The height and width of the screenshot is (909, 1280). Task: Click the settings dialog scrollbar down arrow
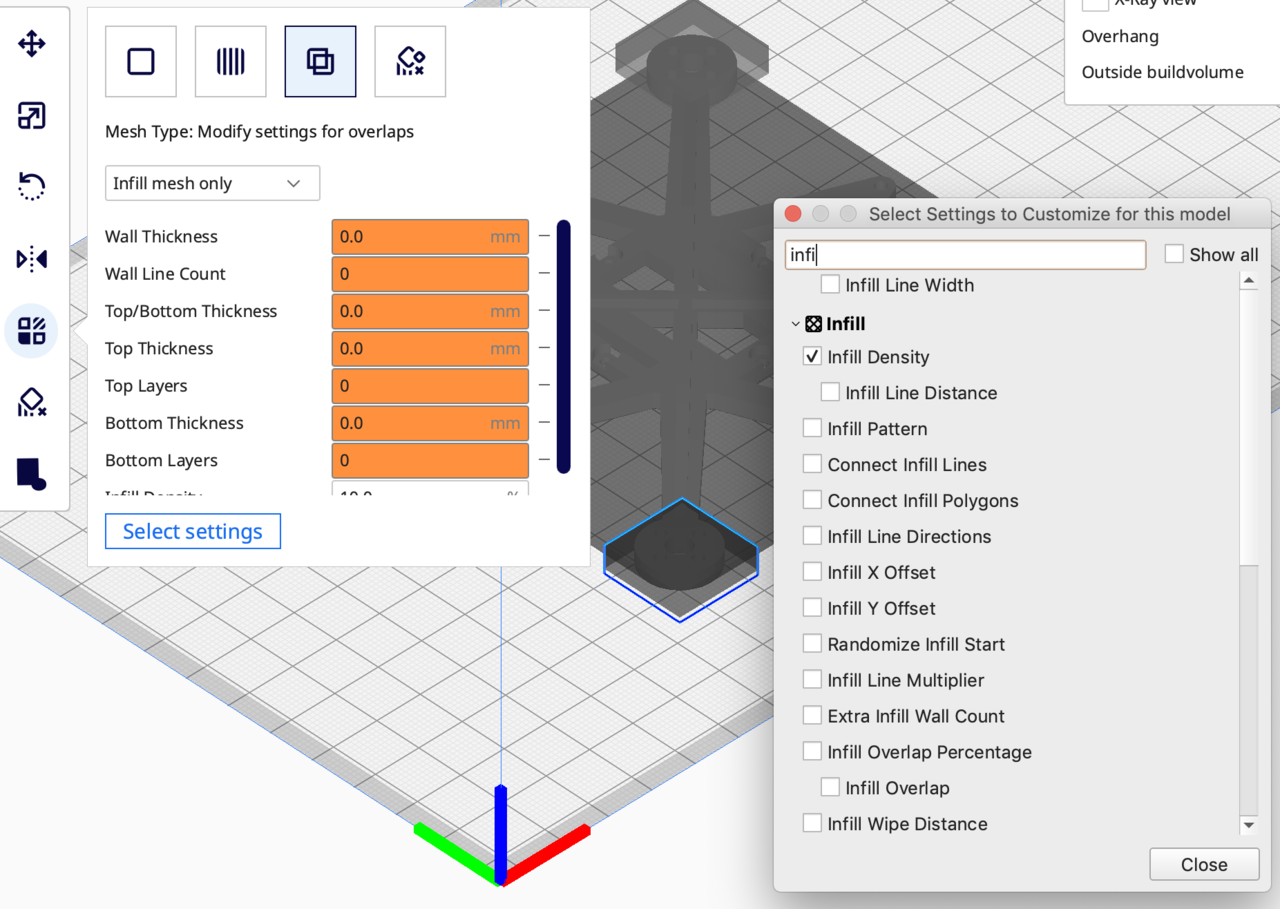pyautogui.click(x=1248, y=825)
